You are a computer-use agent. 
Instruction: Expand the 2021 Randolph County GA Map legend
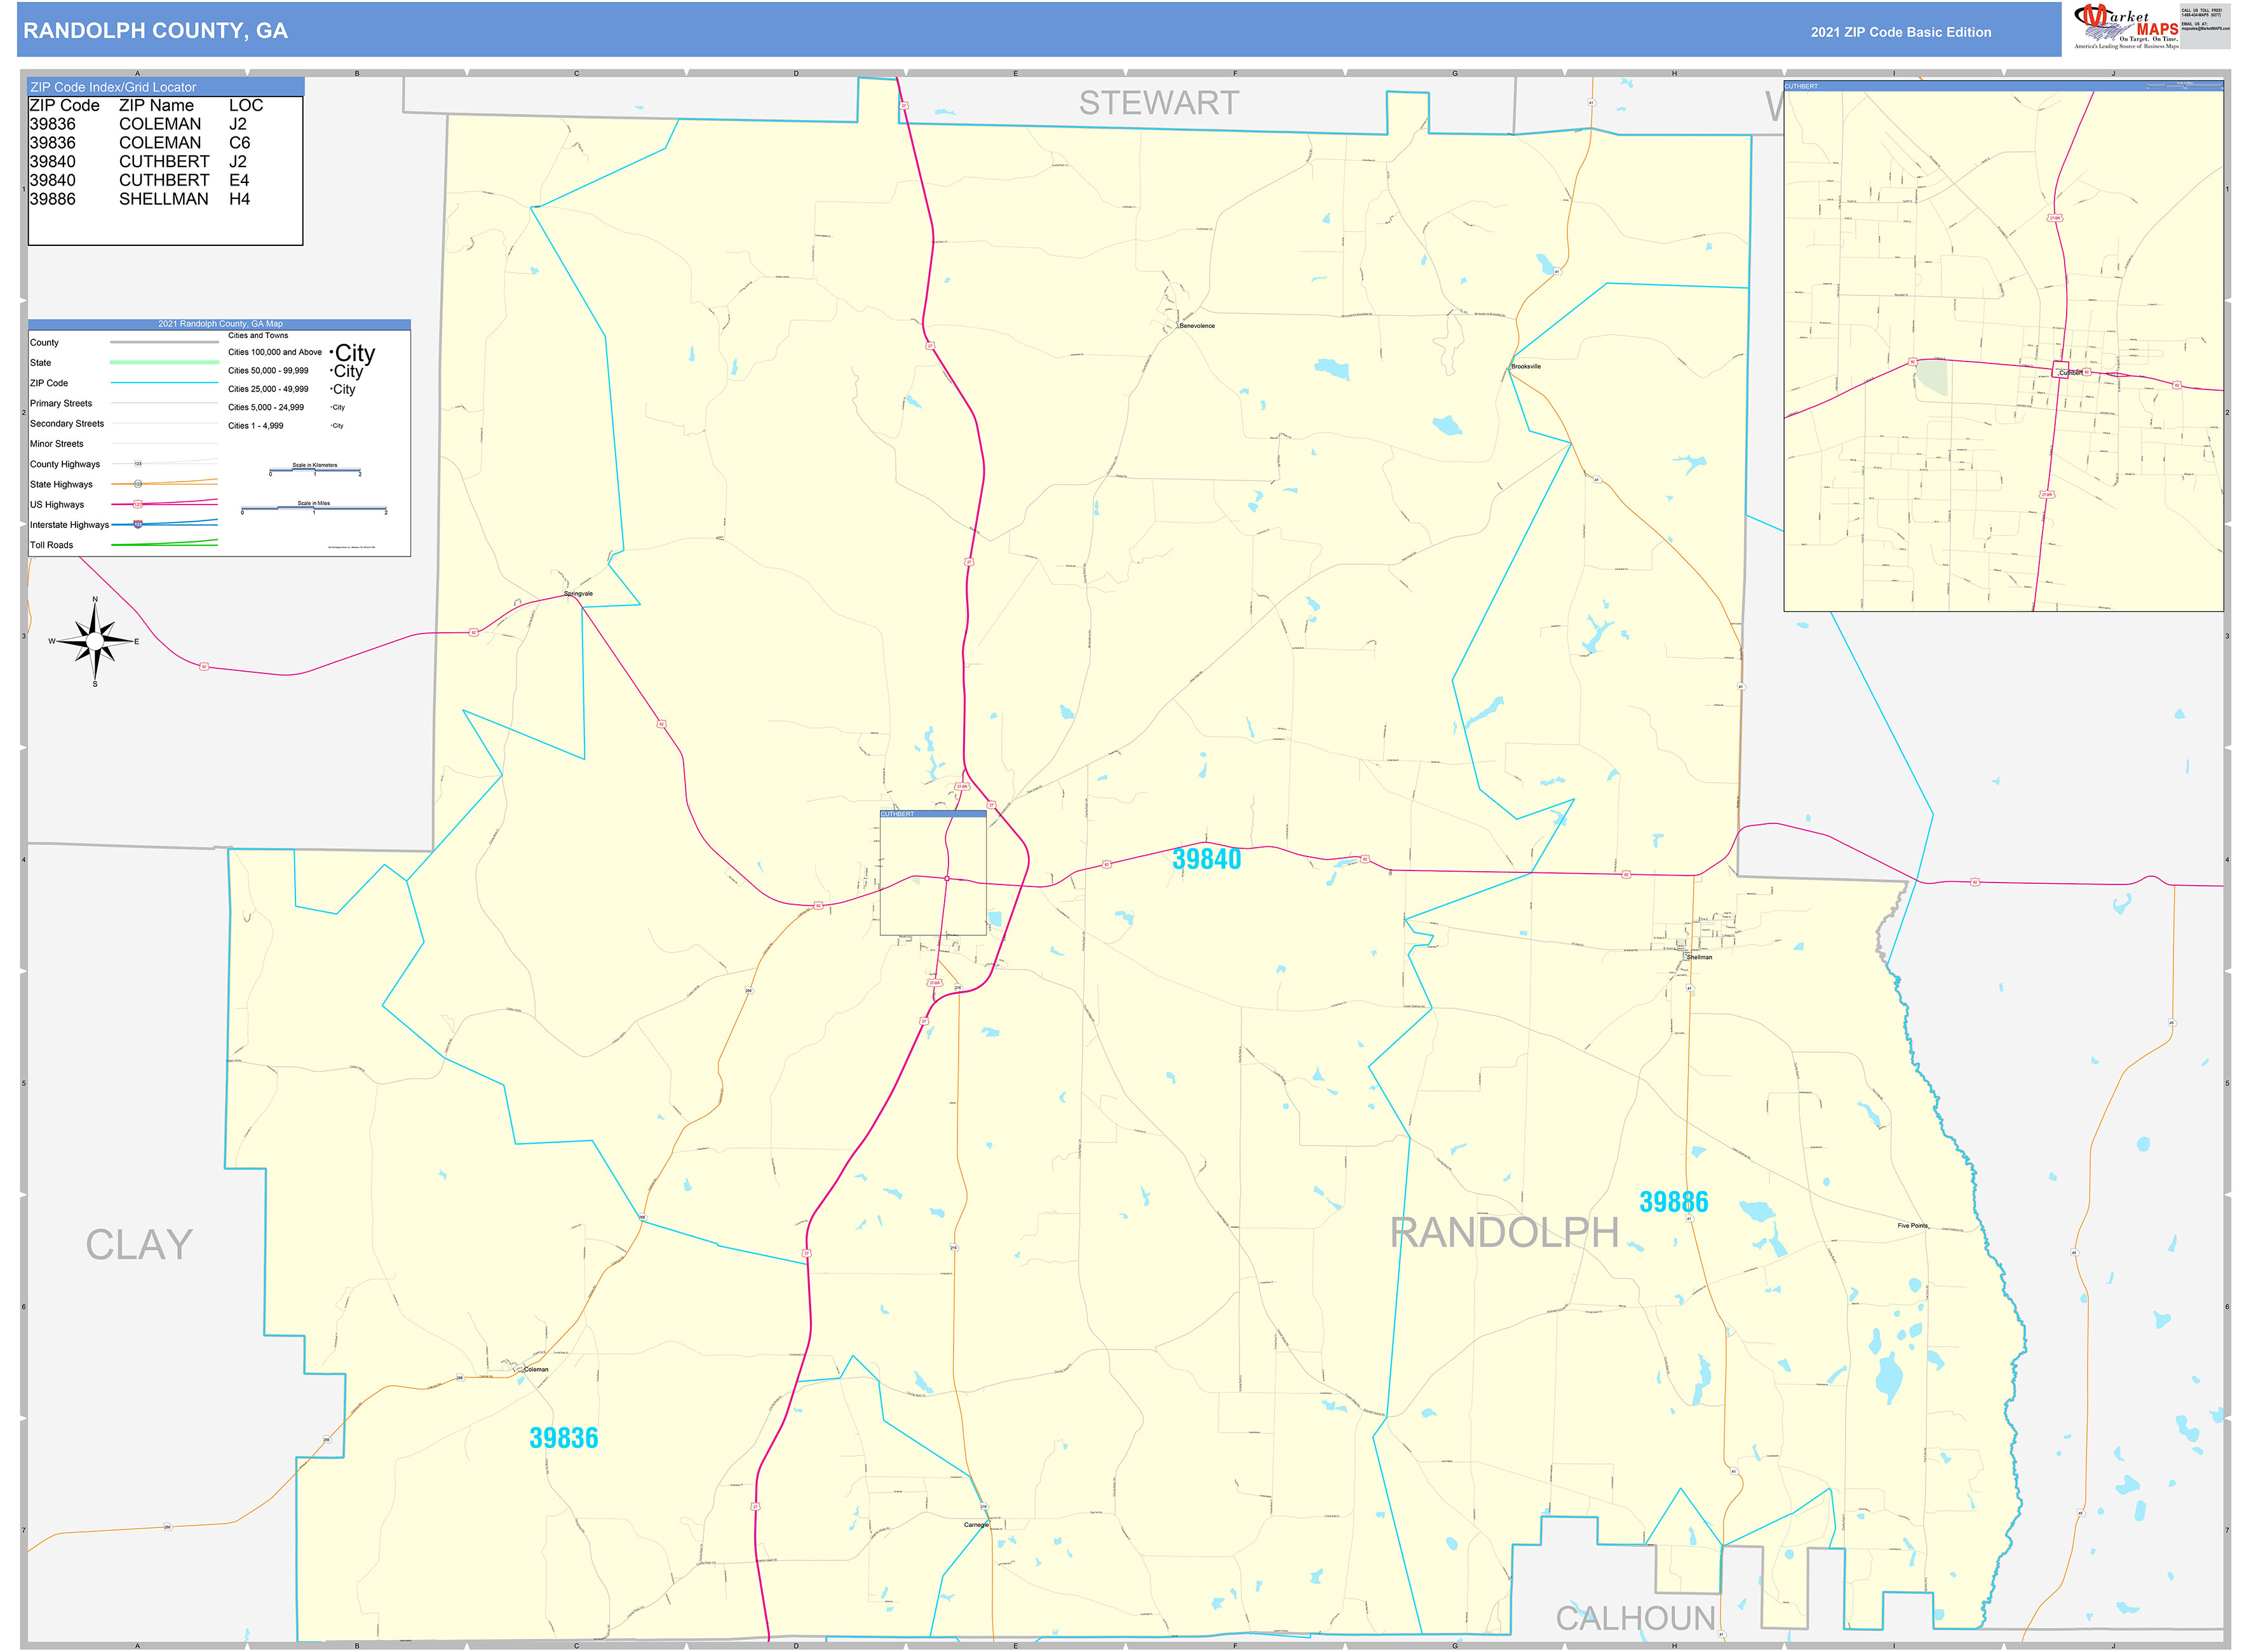[220, 323]
